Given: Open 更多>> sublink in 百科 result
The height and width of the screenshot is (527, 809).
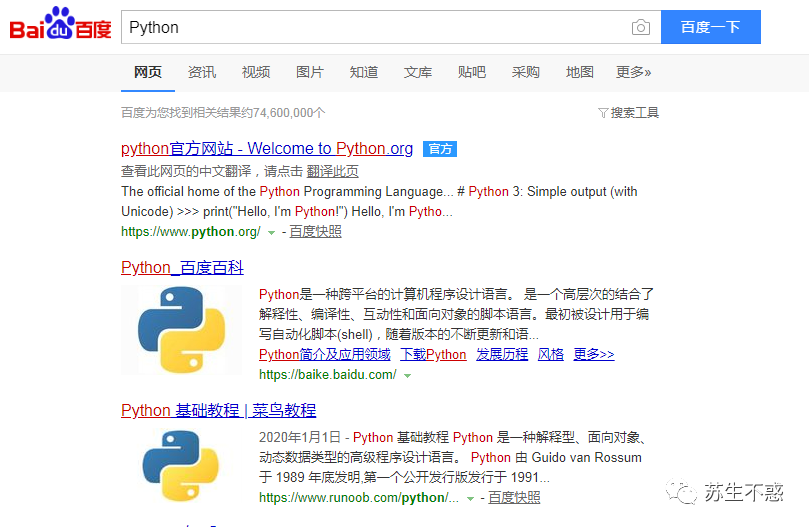Looking at the screenshot, I should tap(594, 355).
